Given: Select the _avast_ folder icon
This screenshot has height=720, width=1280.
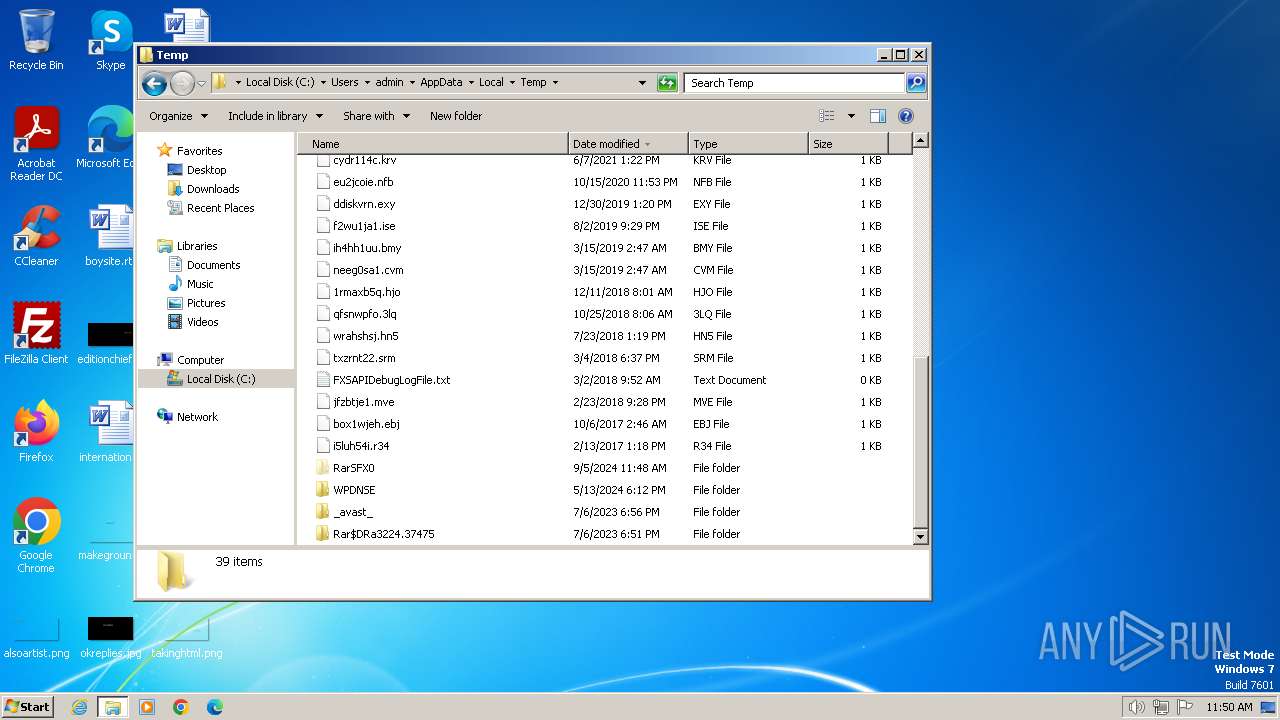Looking at the screenshot, I should (322, 512).
